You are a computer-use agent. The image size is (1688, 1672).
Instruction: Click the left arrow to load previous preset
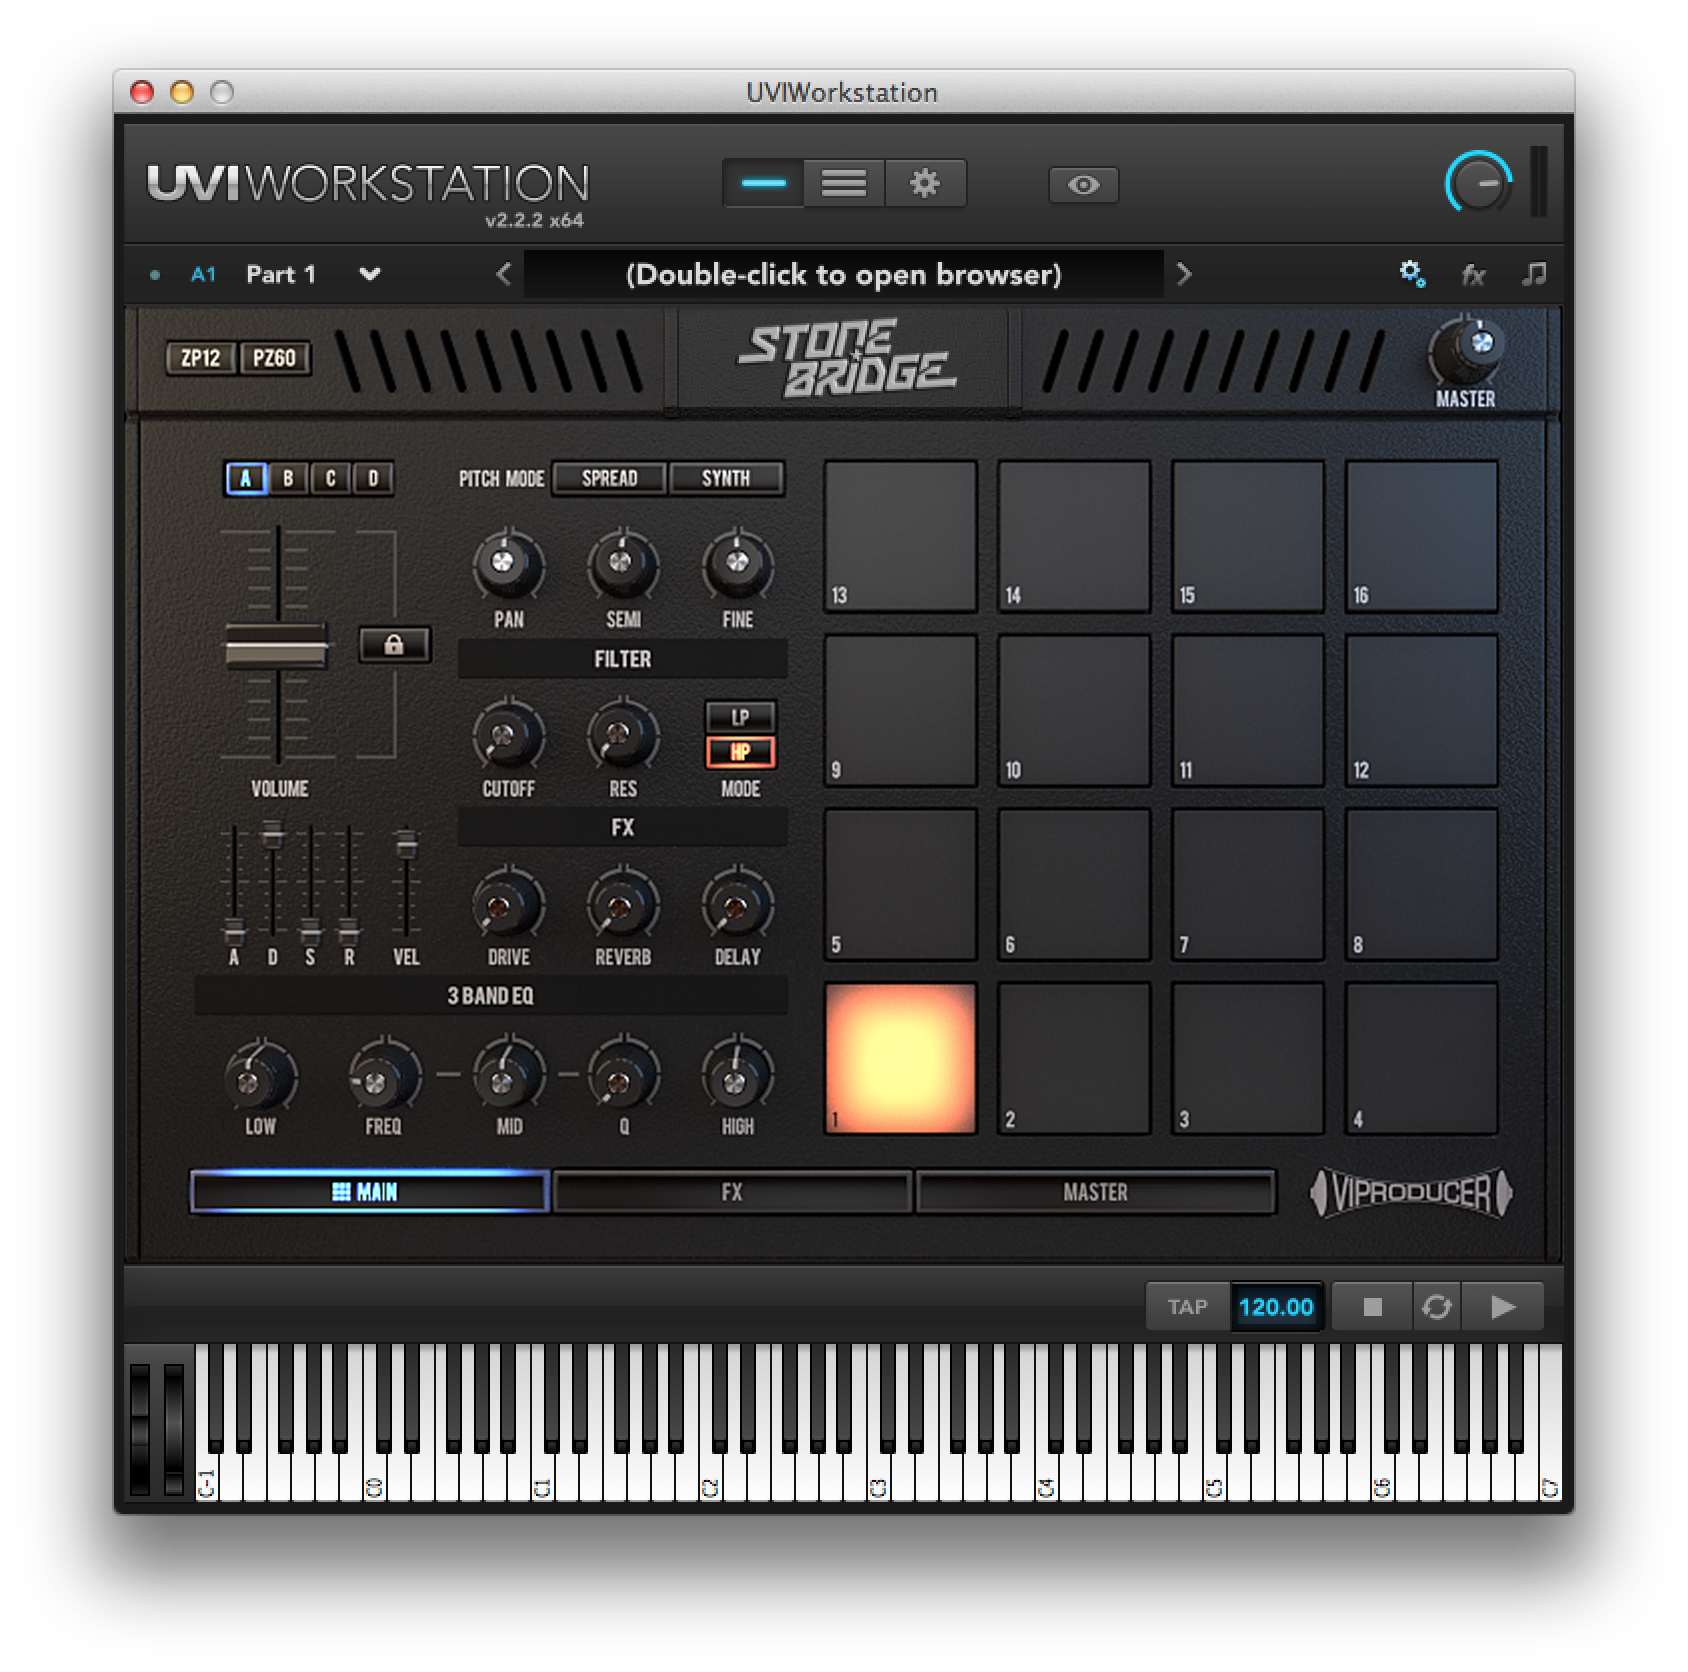pyautogui.click(x=503, y=274)
